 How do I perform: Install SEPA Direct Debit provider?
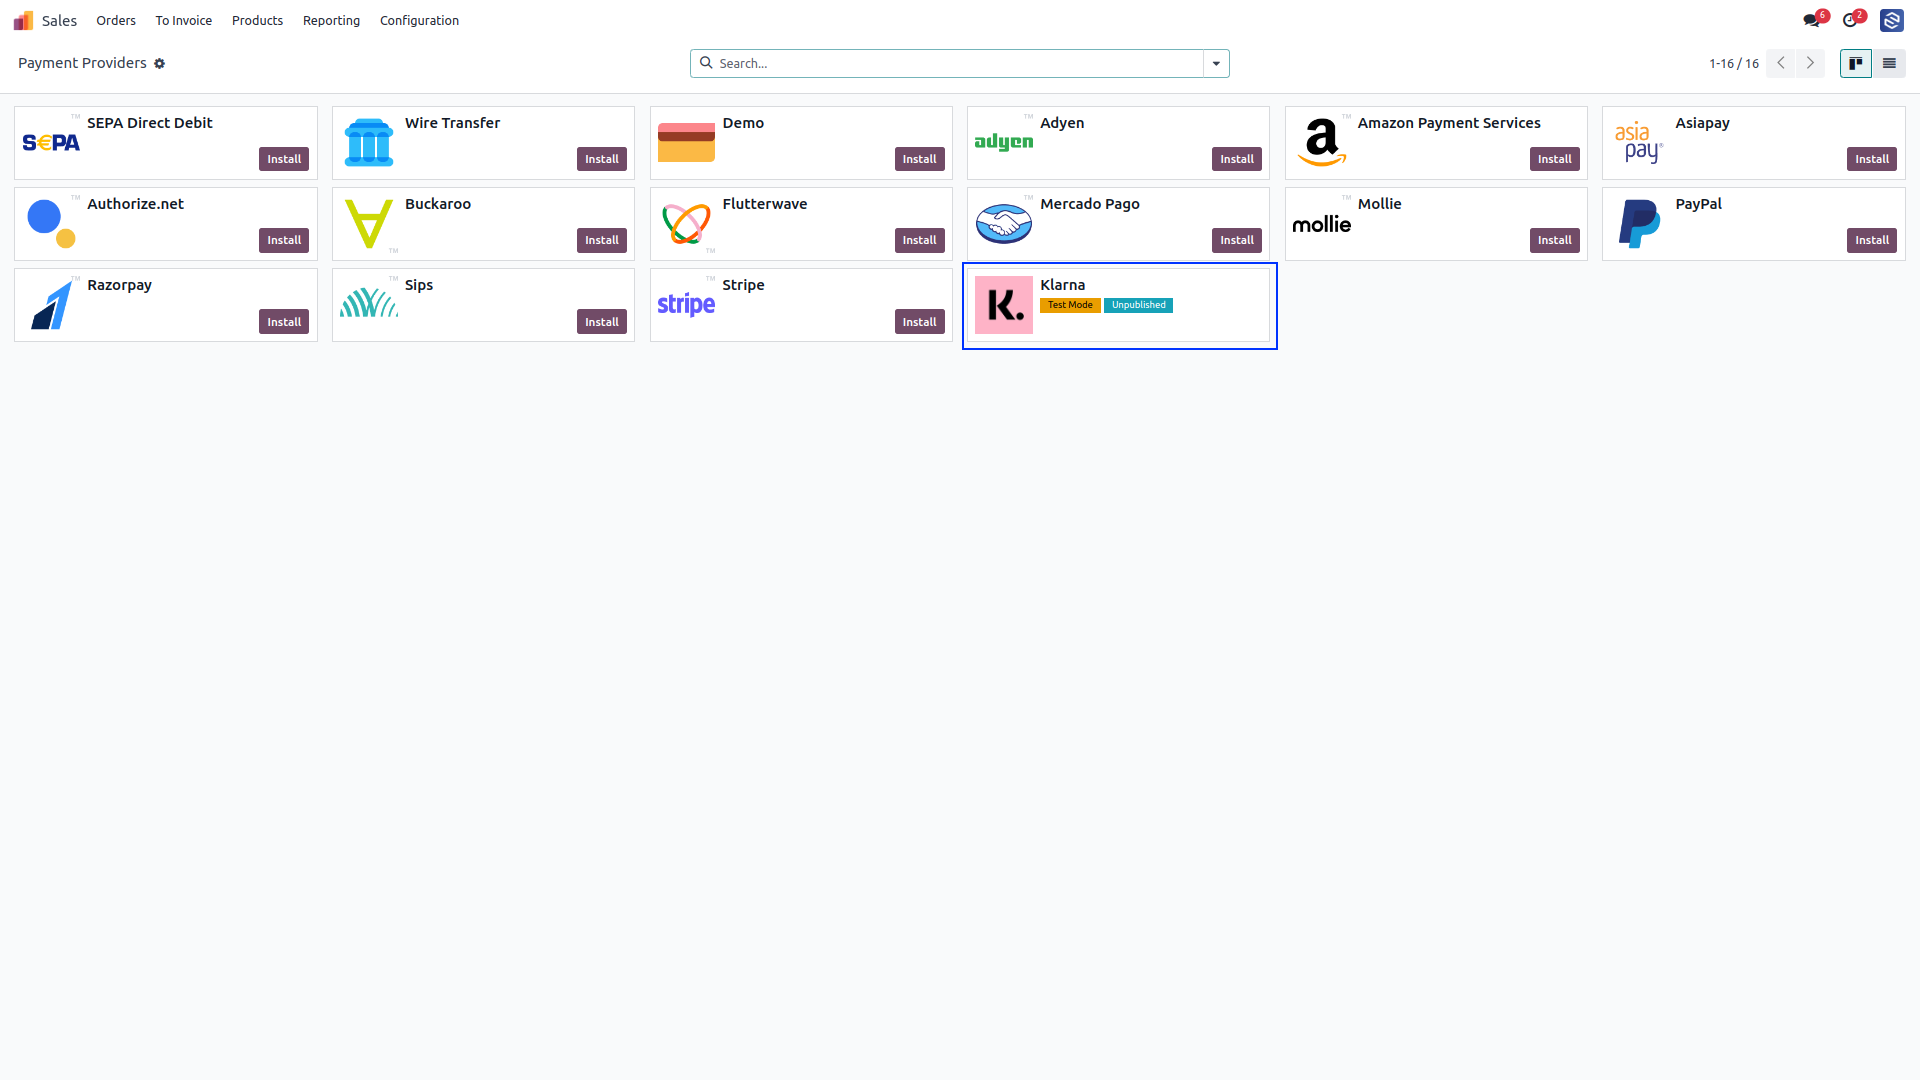click(284, 159)
